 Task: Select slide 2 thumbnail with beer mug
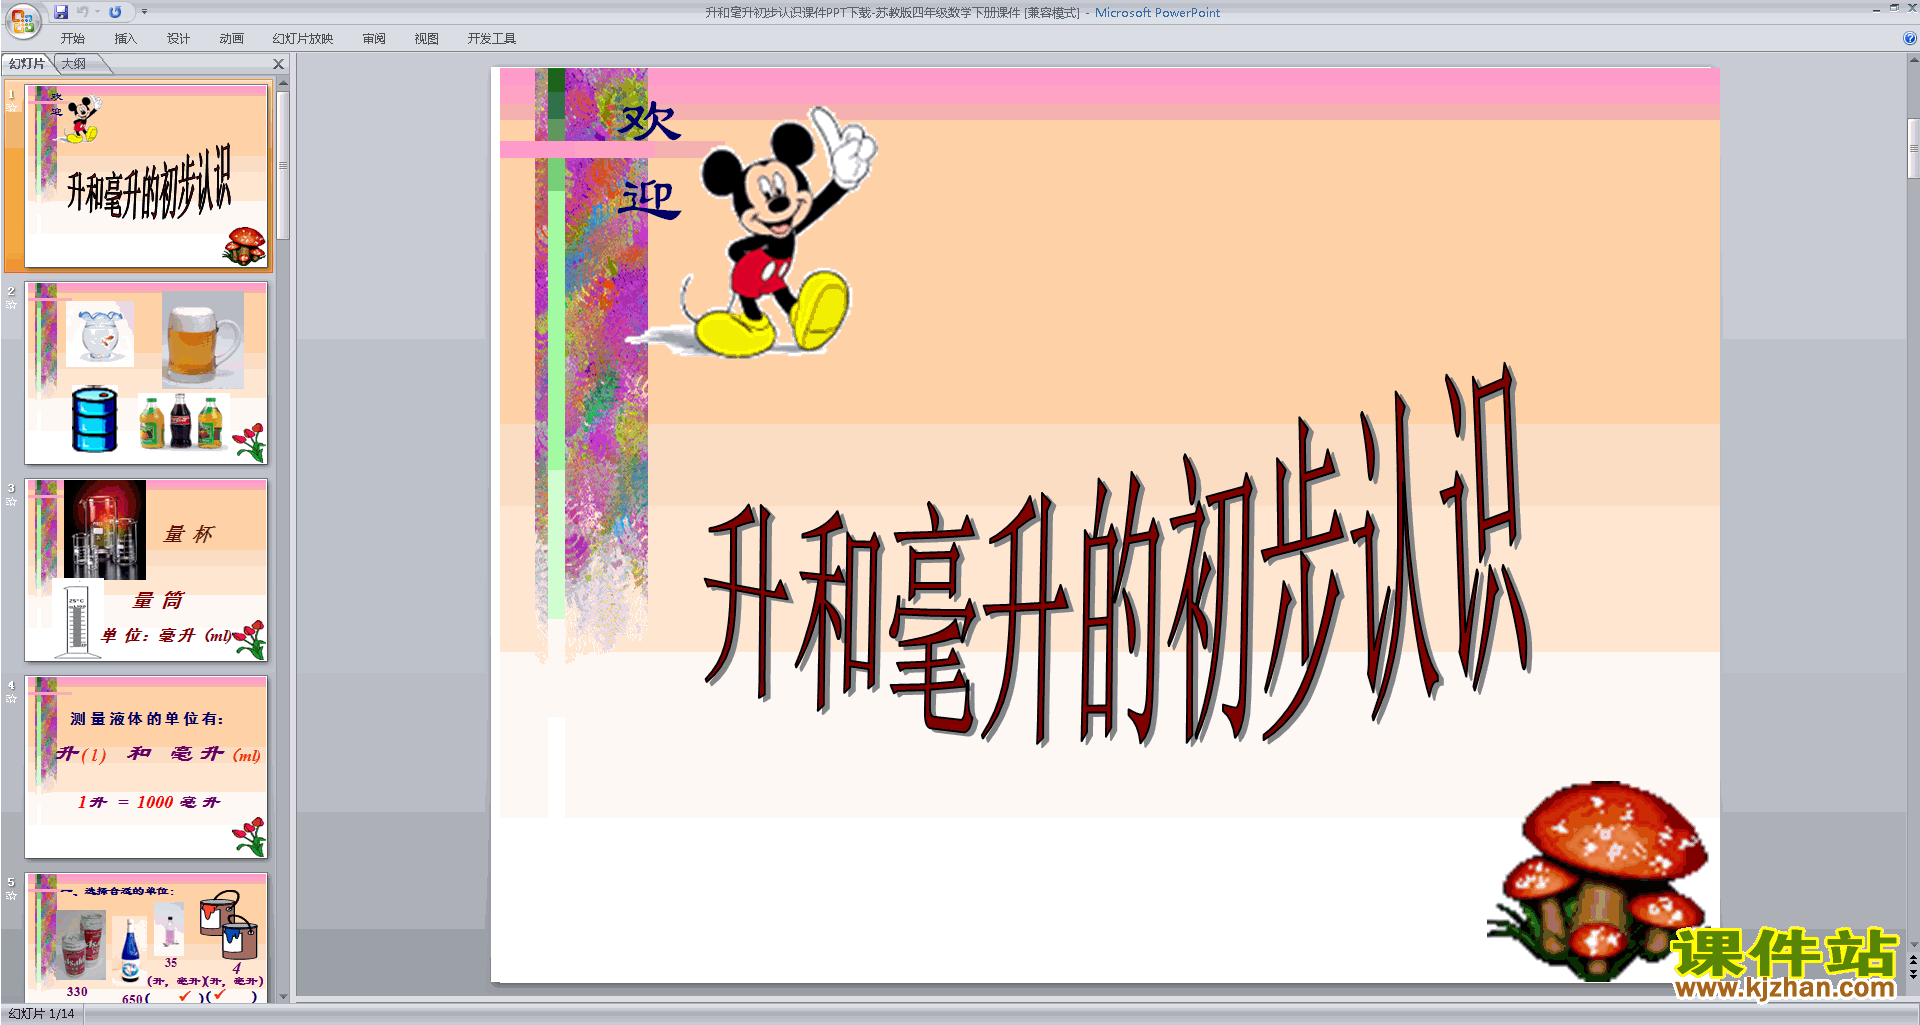pyautogui.click(x=147, y=373)
